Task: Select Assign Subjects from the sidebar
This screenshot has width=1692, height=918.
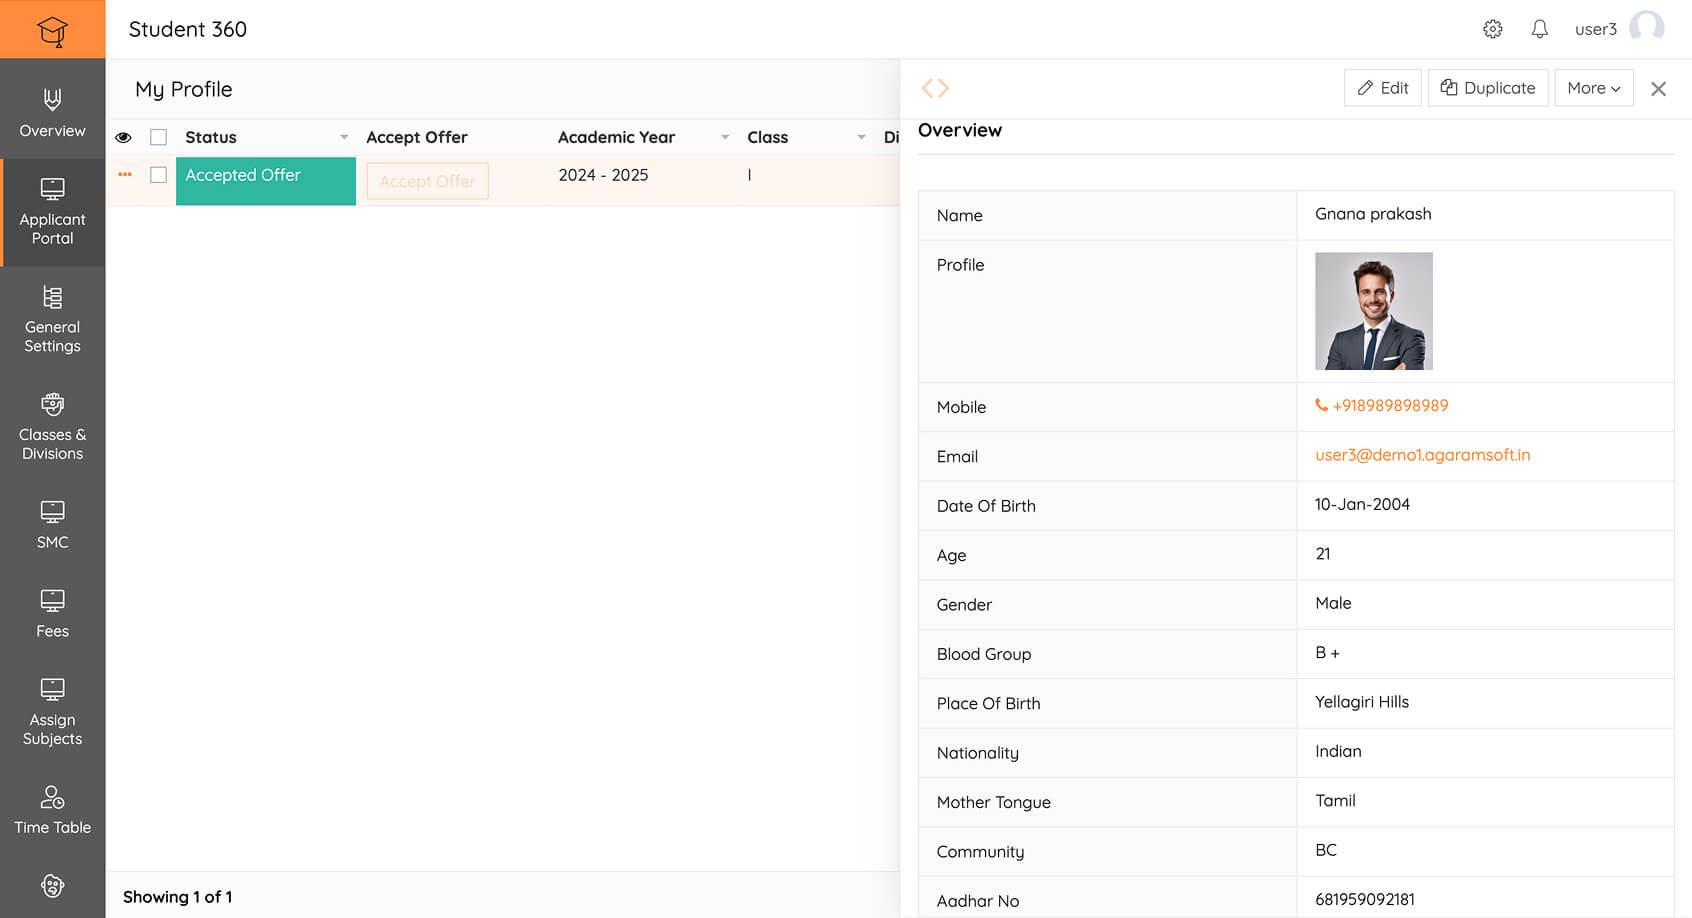Action: (52, 712)
